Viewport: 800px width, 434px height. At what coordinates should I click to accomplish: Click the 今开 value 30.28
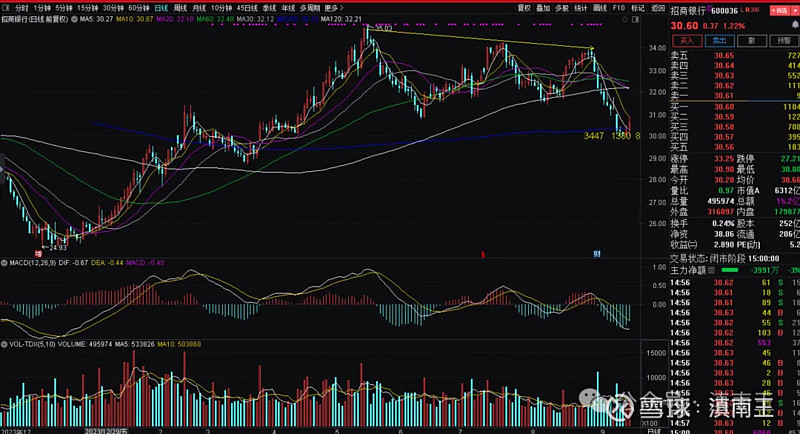pos(724,180)
